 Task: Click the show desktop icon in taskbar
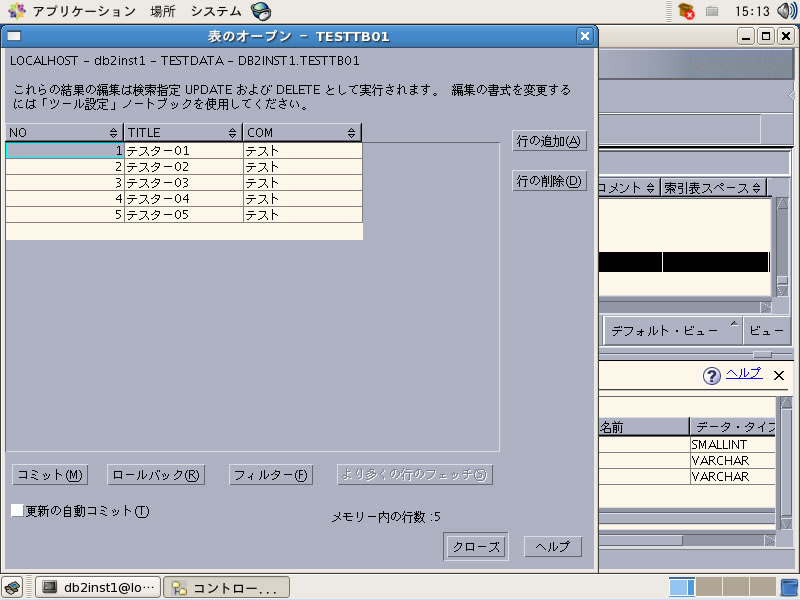click(12, 587)
